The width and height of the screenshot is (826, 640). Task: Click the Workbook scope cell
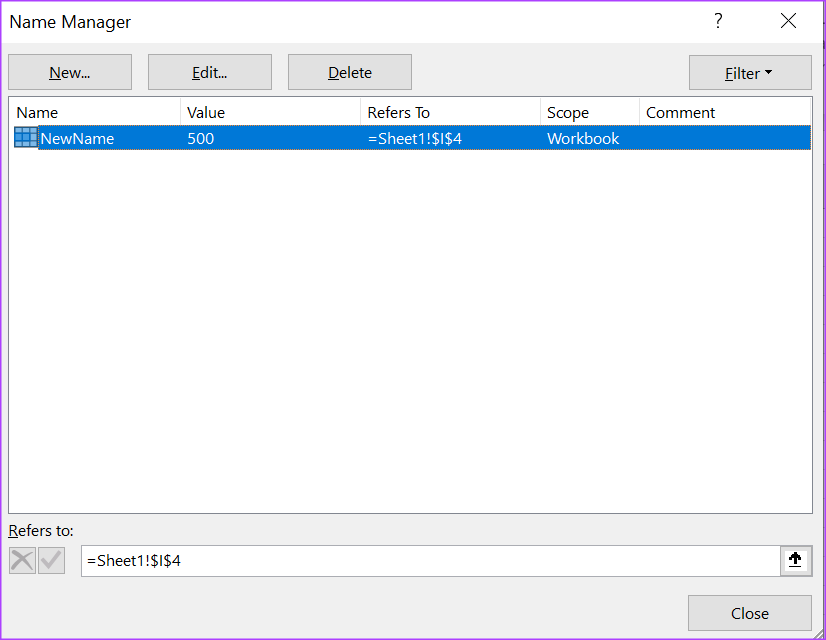point(583,139)
